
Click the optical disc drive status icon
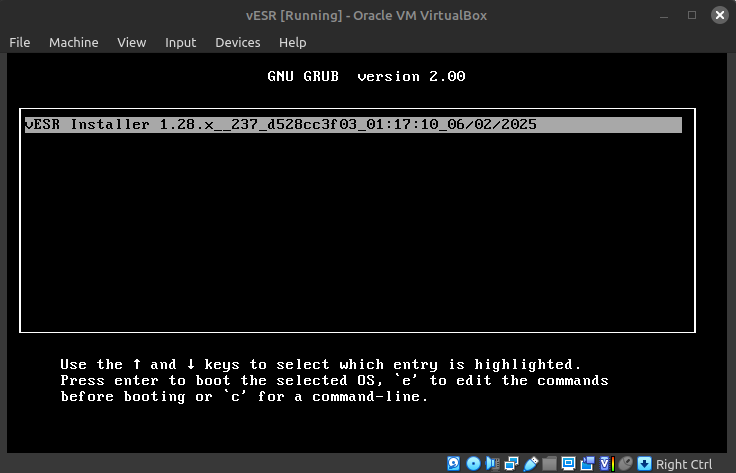click(x=473, y=464)
